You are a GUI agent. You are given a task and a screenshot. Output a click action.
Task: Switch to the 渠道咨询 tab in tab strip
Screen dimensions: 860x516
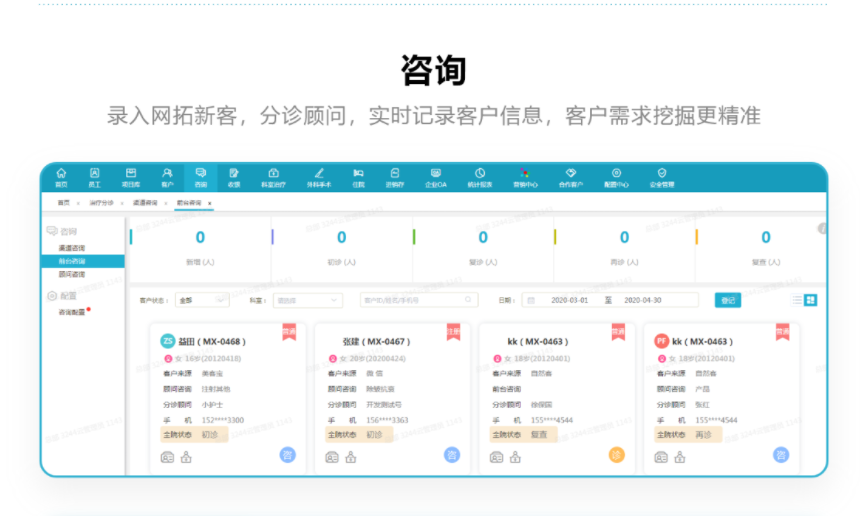click(x=145, y=203)
